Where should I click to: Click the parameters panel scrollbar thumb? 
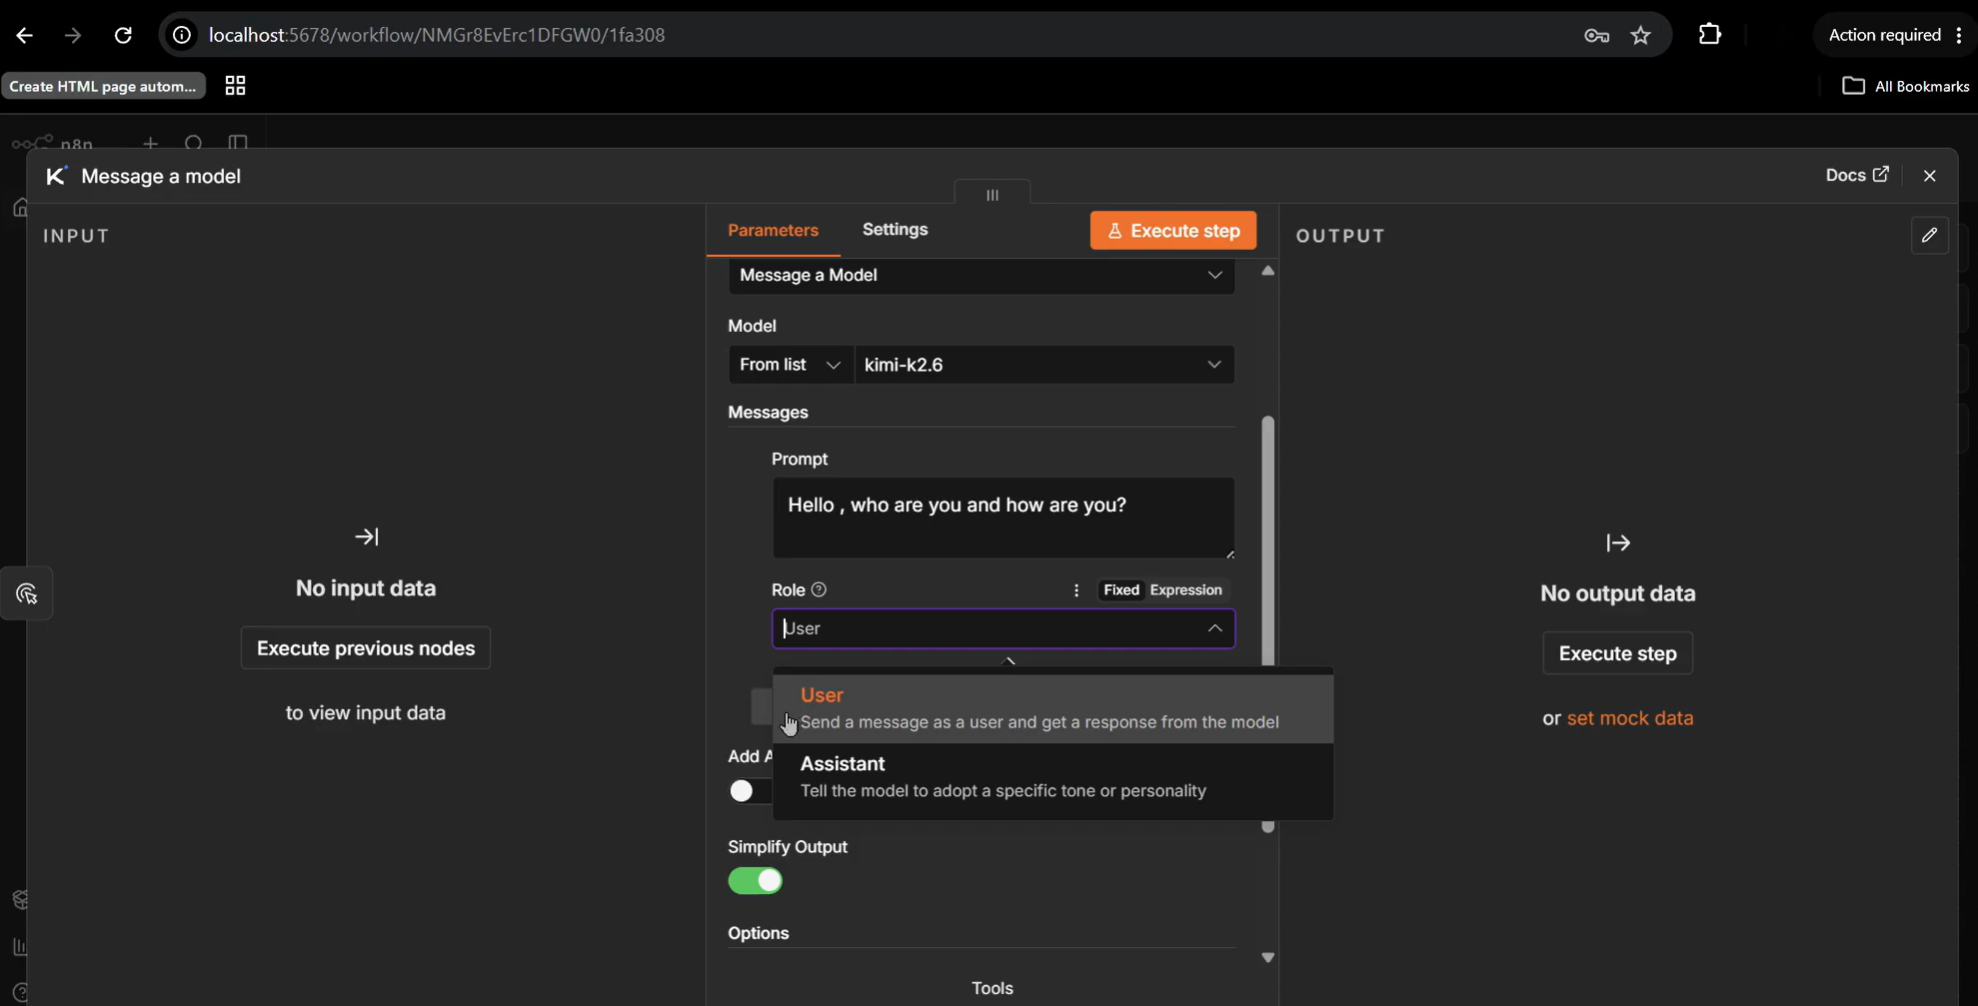[1268, 540]
